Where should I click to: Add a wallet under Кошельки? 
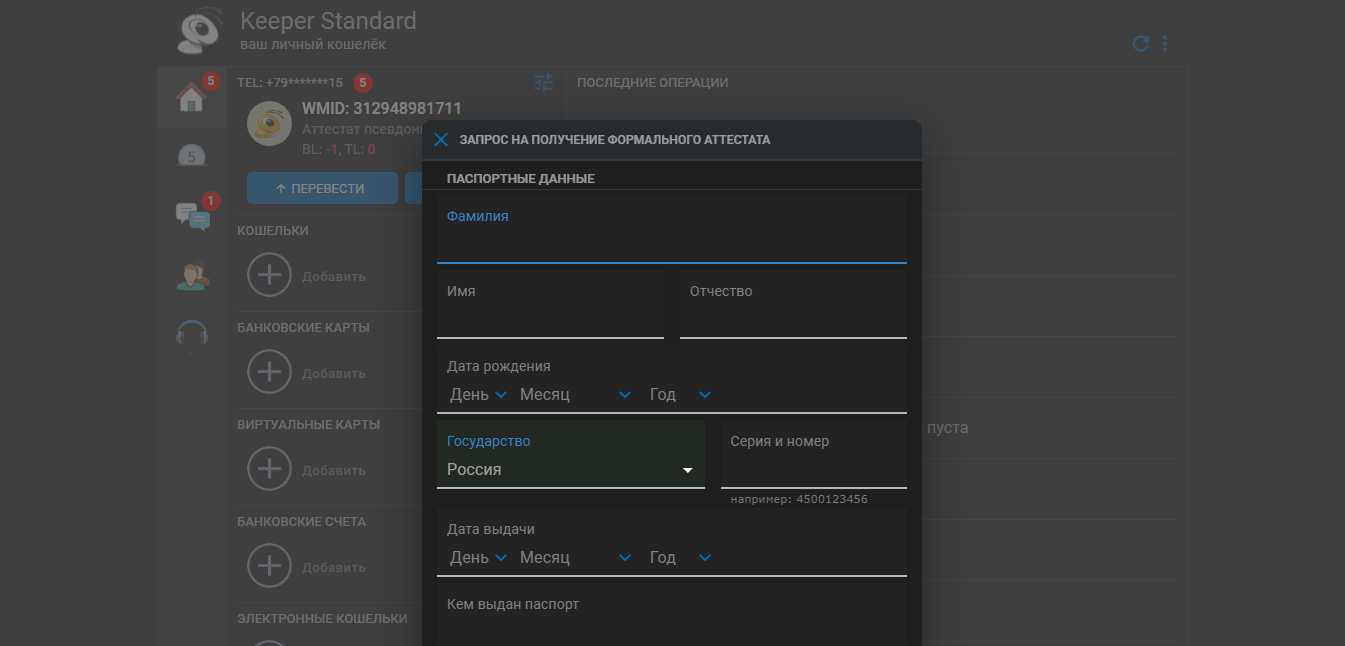[269, 275]
